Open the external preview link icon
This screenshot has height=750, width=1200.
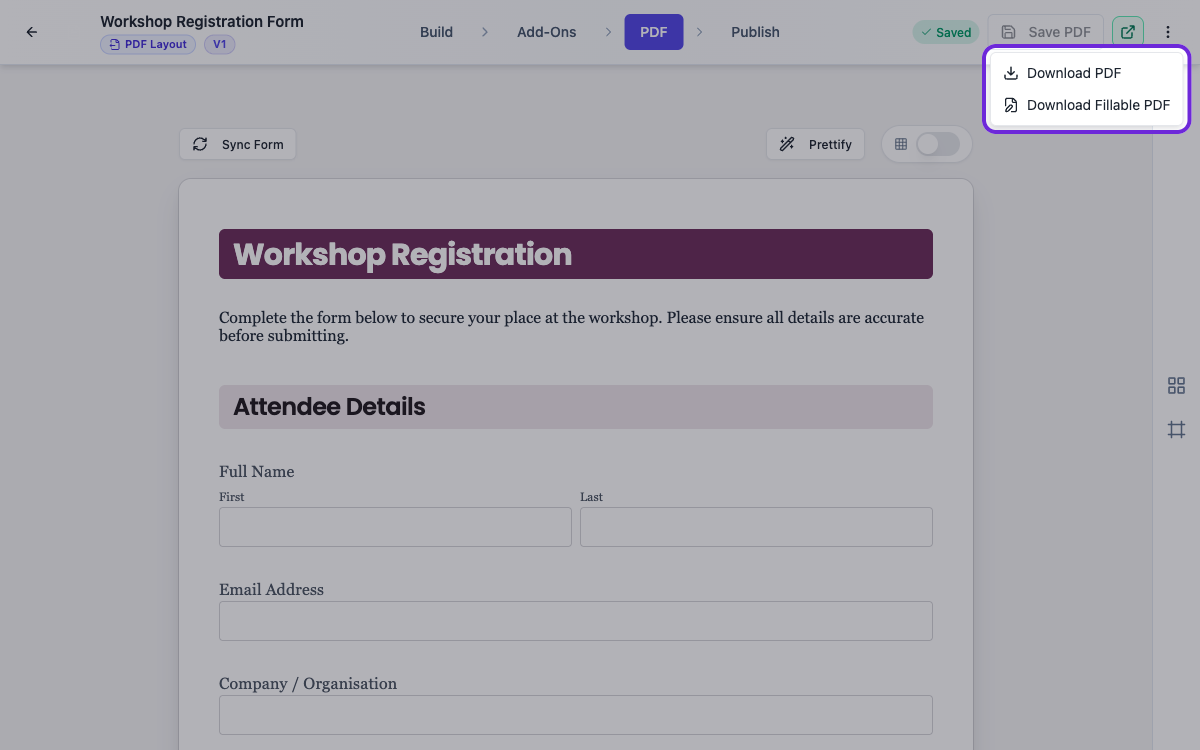(x=1128, y=32)
